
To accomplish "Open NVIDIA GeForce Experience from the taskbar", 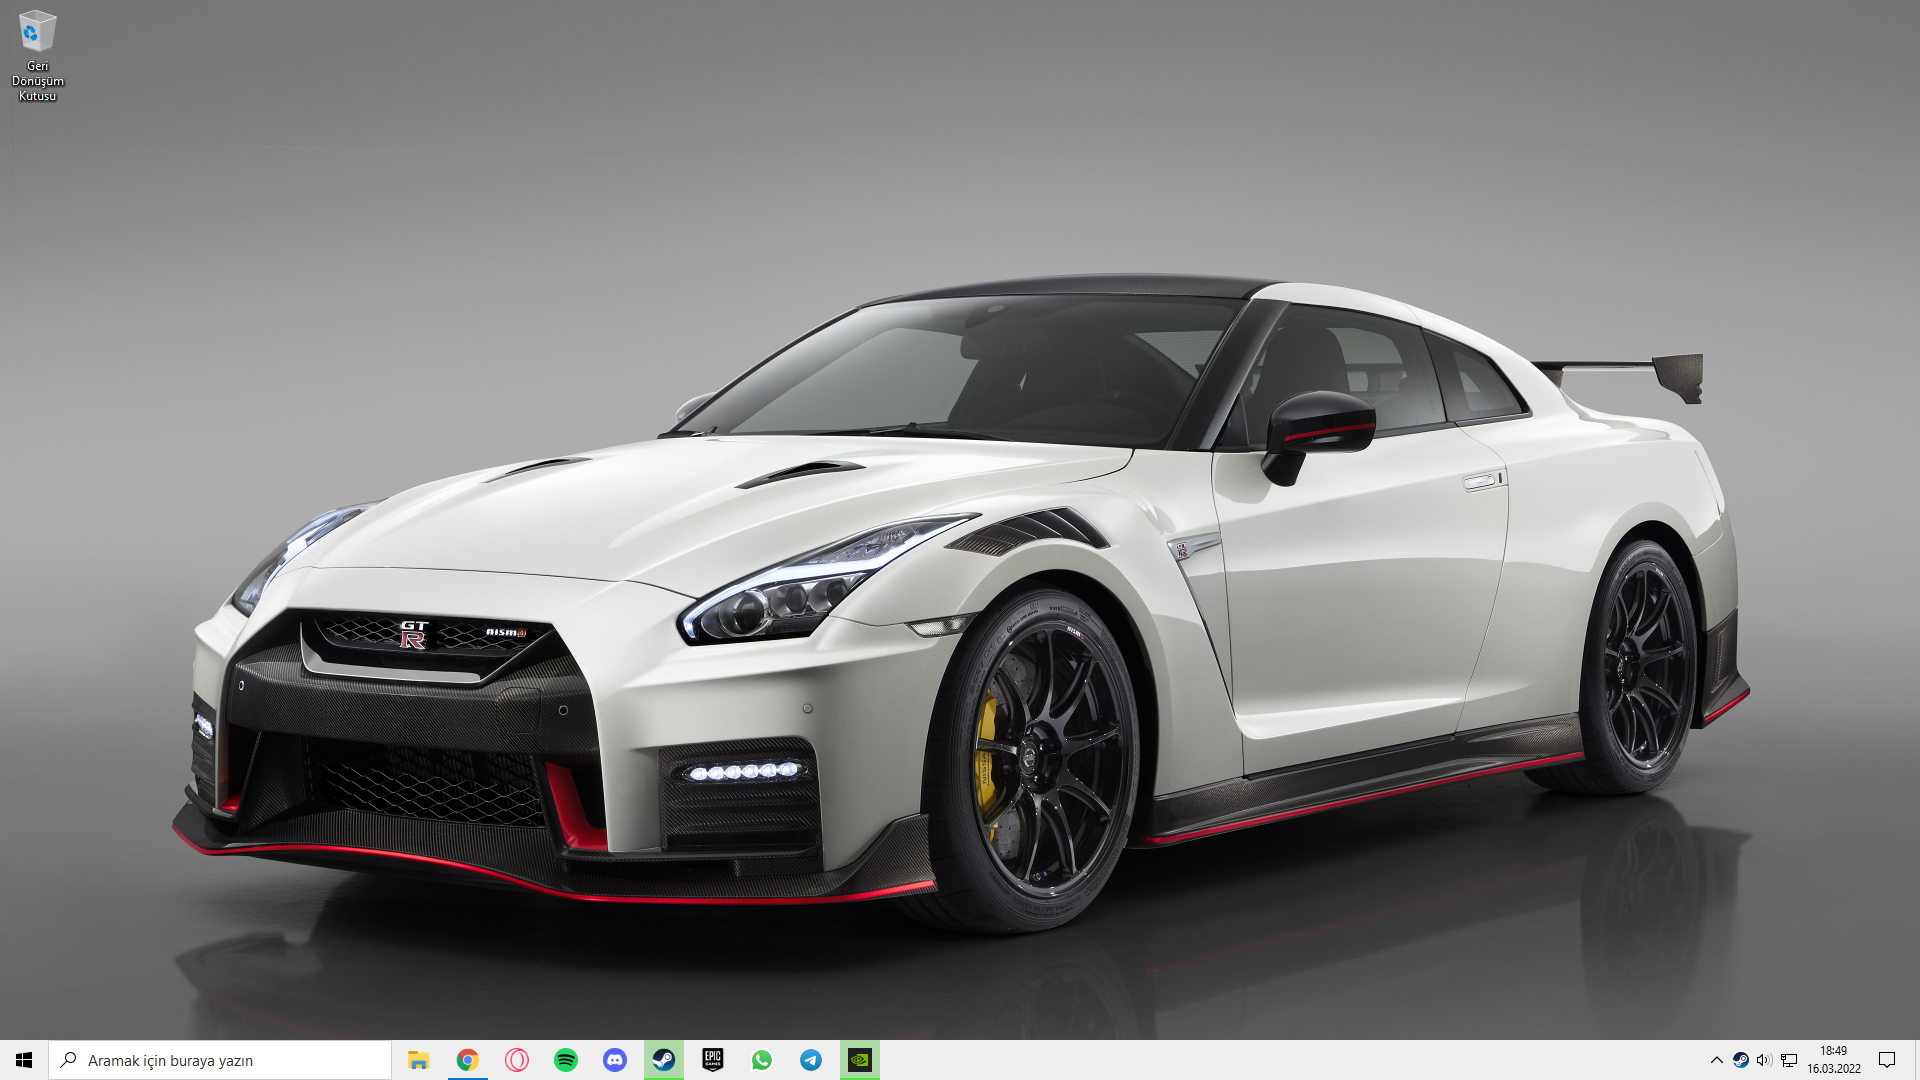I will click(860, 1060).
